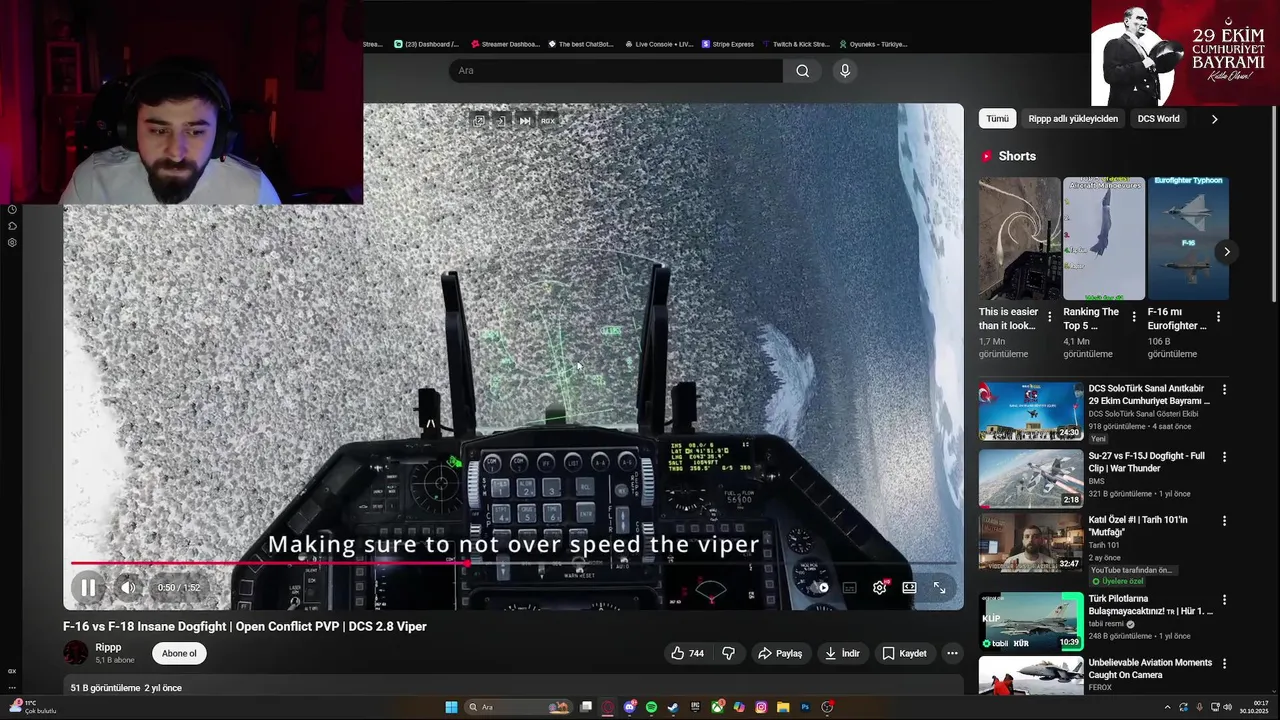The image size is (1280, 720).
Task: Click the skip-forward overlay icon
Action: [525, 121]
